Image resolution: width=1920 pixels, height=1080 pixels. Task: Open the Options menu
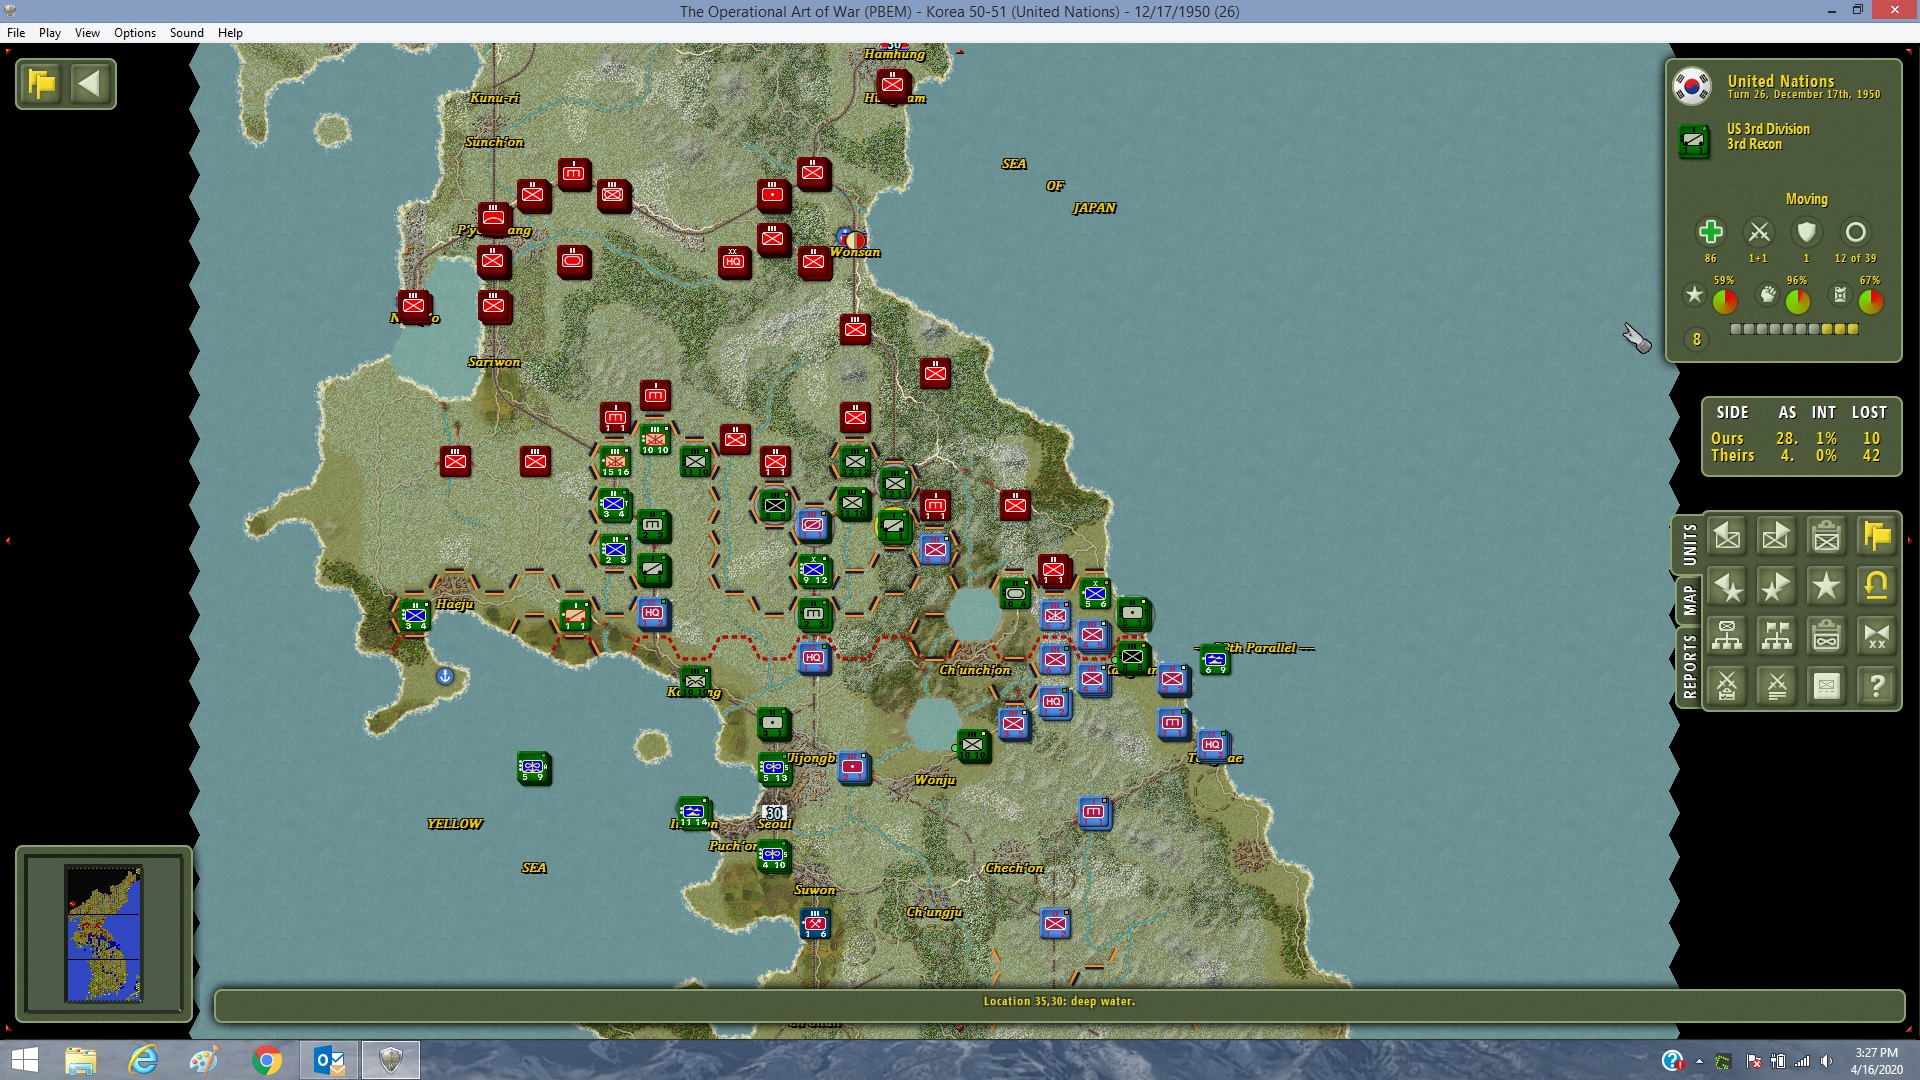coord(135,33)
